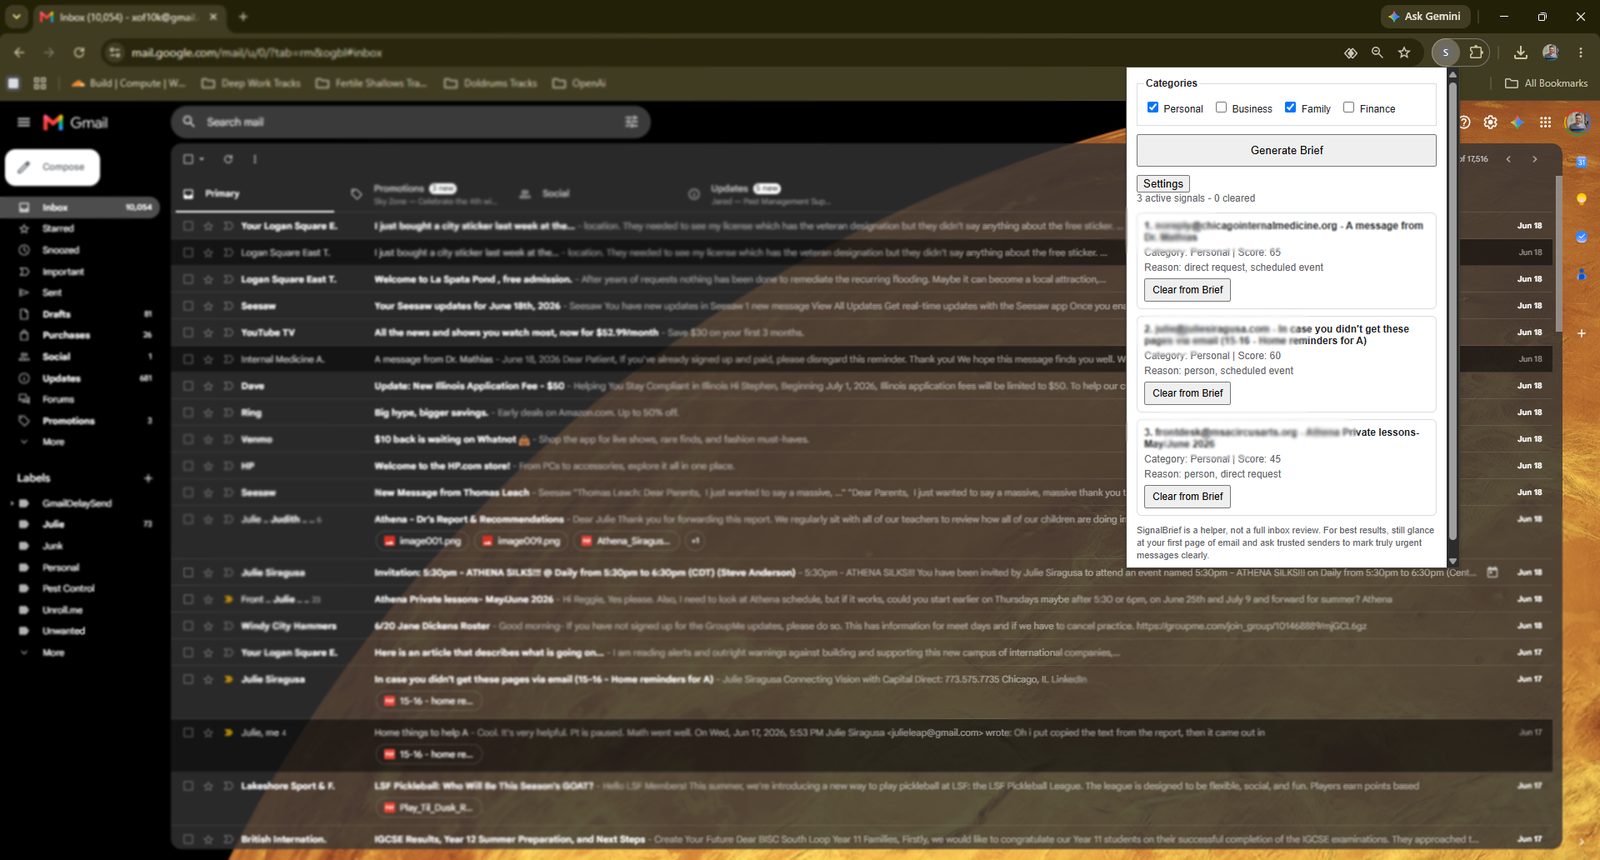Clear the chicagointernalmedicine signal from brief
Image resolution: width=1600 pixels, height=860 pixels.
1187,290
